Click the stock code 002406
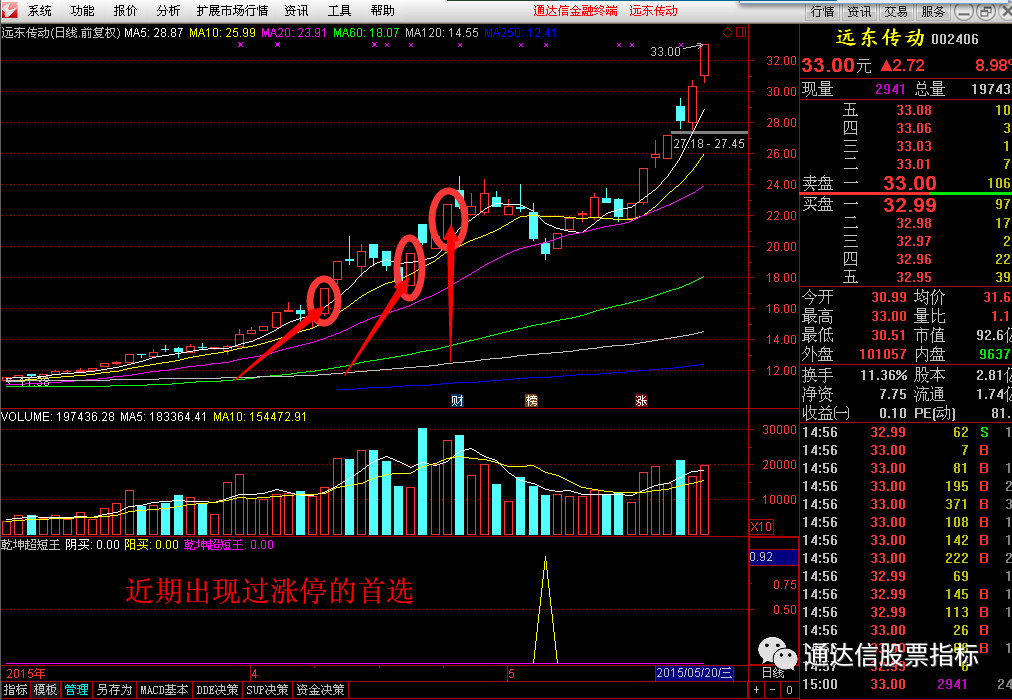Image resolution: width=1012 pixels, height=700 pixels. click(x=955, y=39)
